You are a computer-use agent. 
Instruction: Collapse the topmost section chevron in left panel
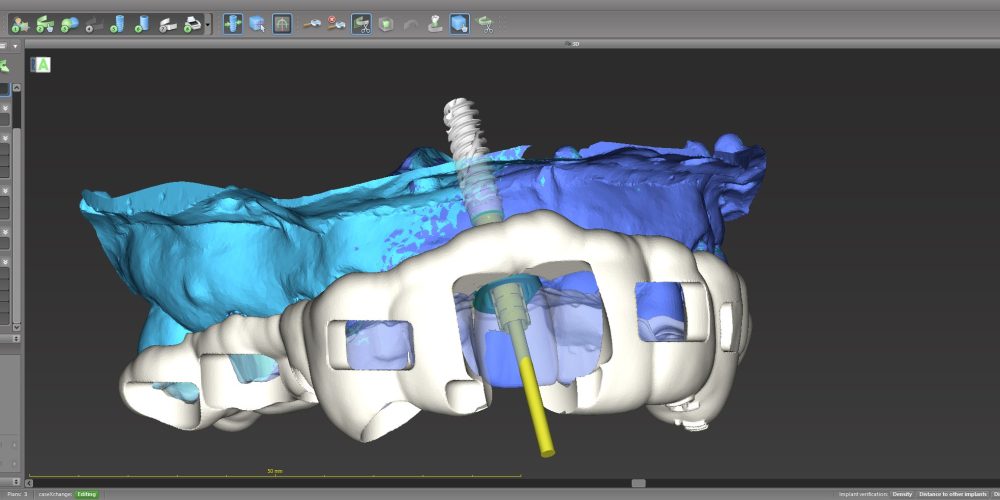[5, 106]
